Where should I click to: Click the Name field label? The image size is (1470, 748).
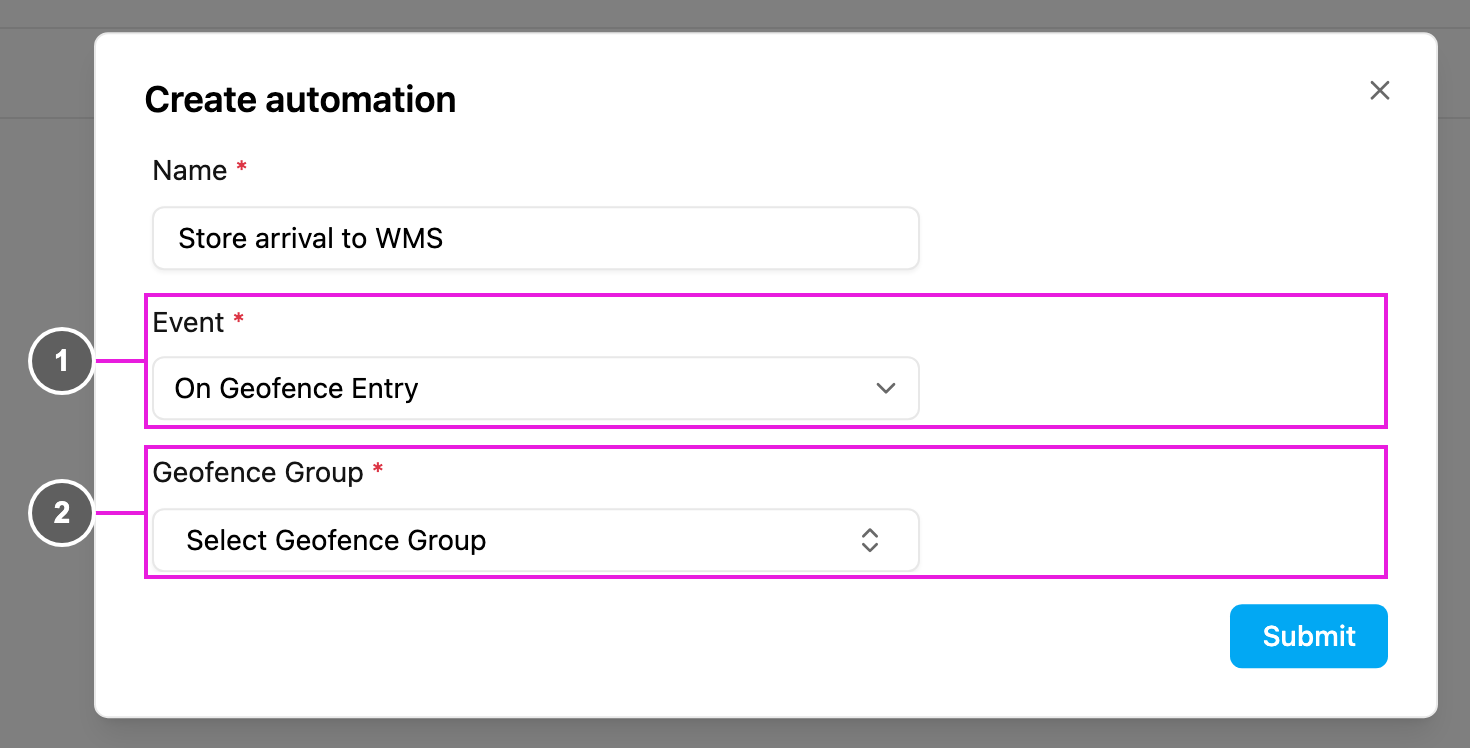[x=190, y=171]
